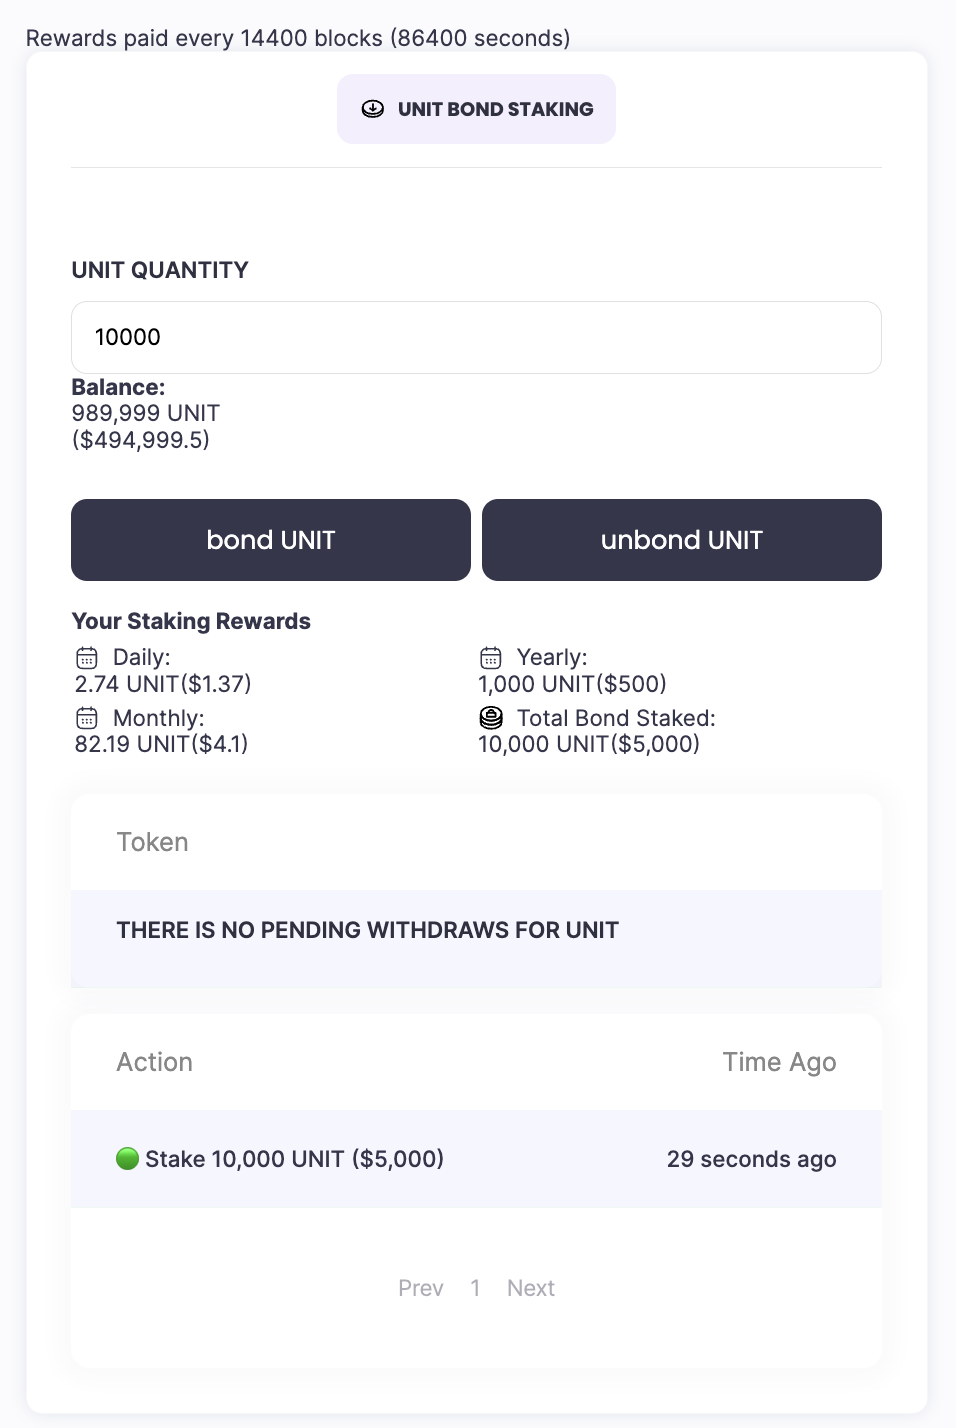This screenshot has height=1428, width=956.
Task: Select page 1 in pagination
Action: (x=475, y=1288)
